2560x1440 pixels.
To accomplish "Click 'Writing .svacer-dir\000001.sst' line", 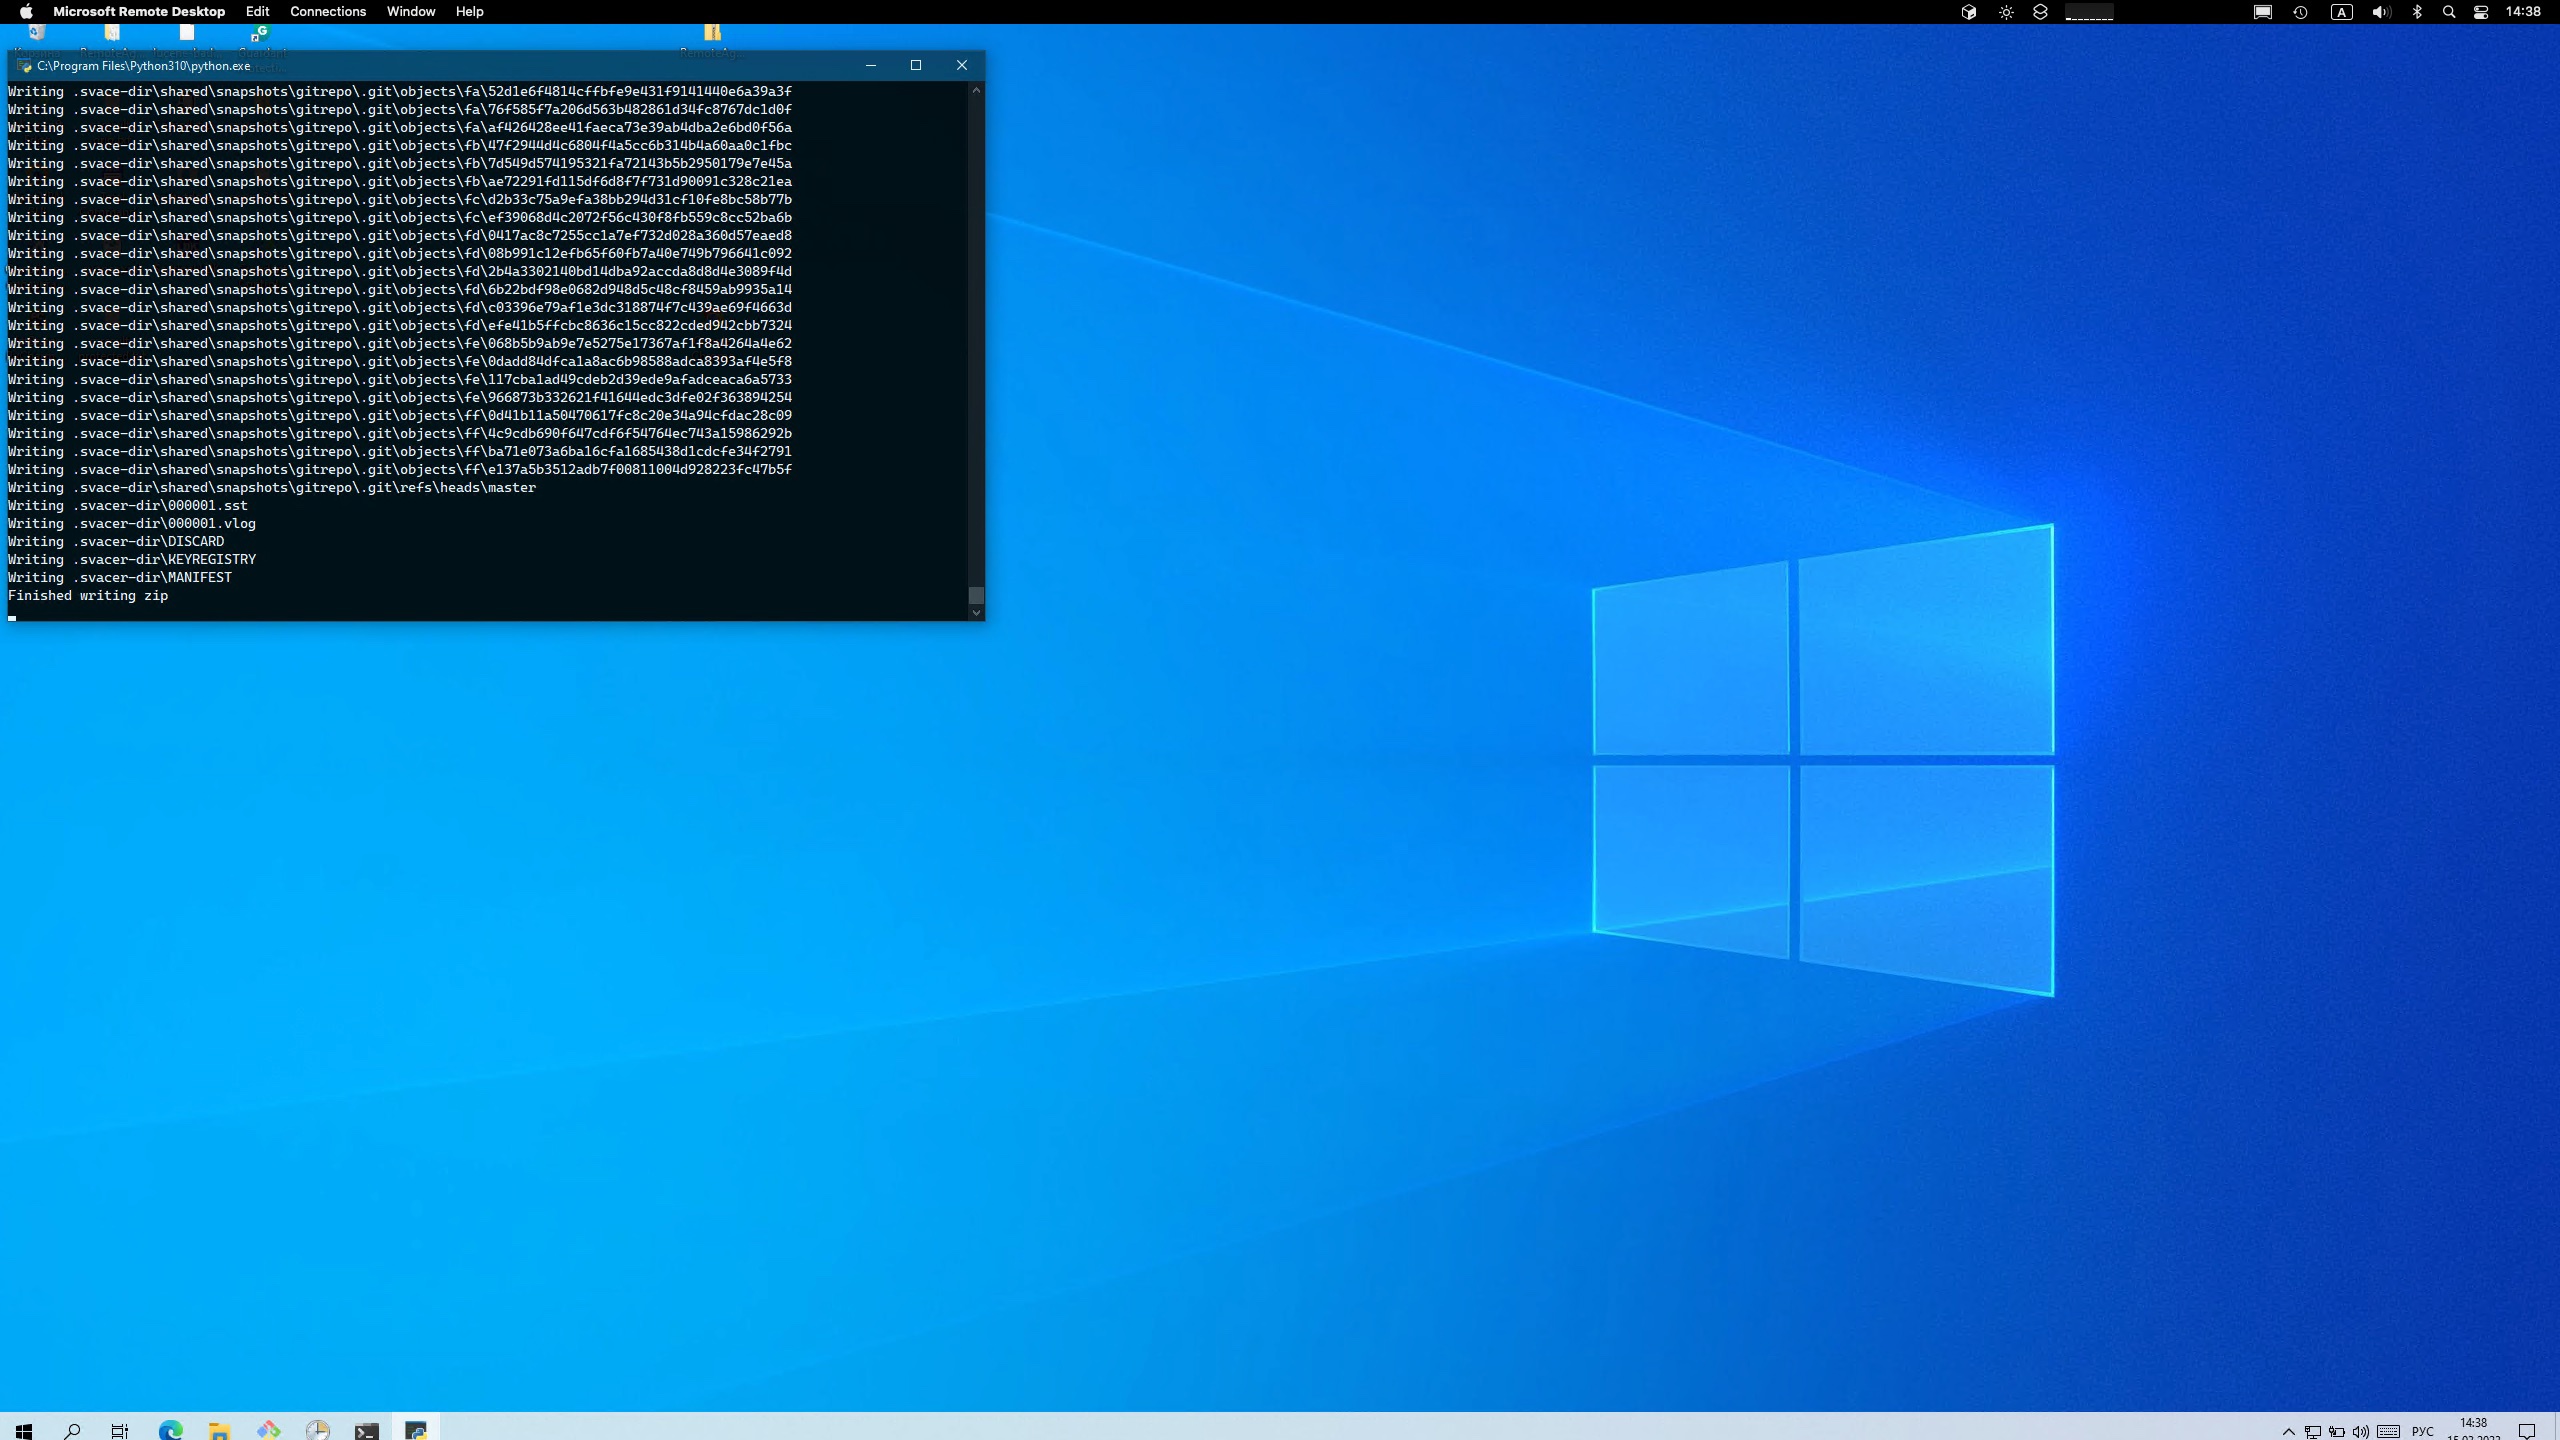I will point(128,506).
